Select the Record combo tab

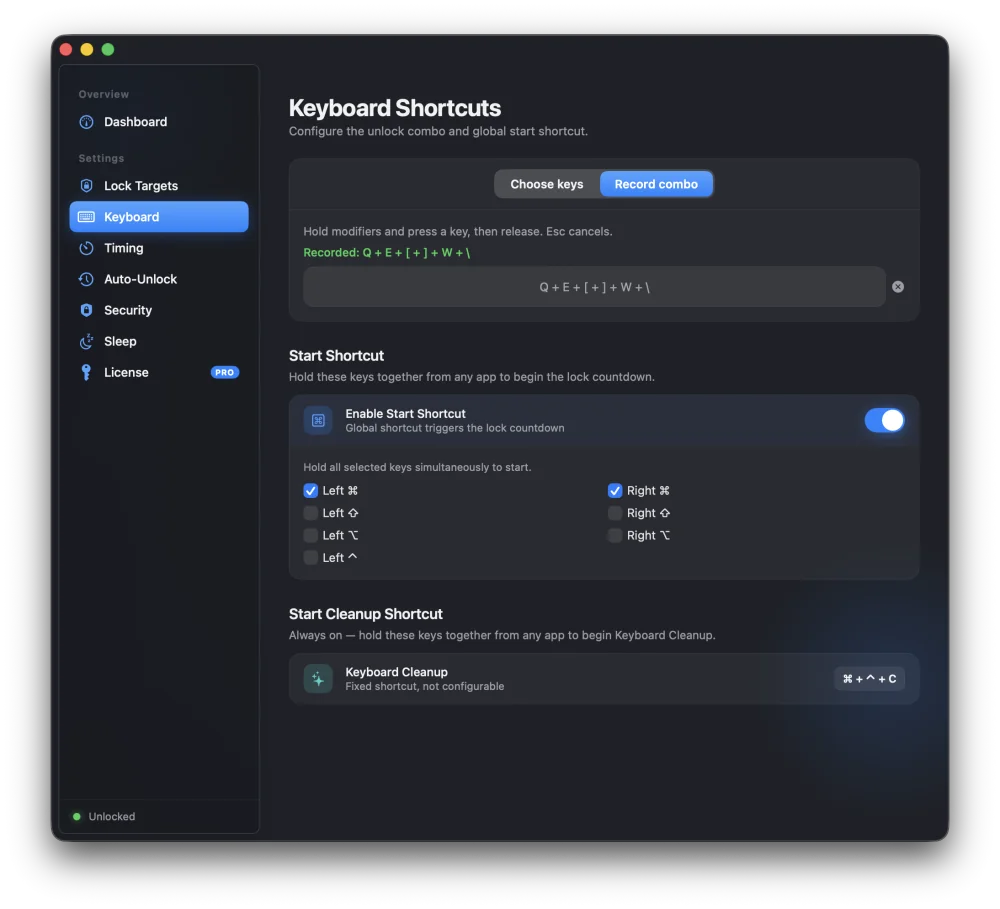tap(656, 184)
